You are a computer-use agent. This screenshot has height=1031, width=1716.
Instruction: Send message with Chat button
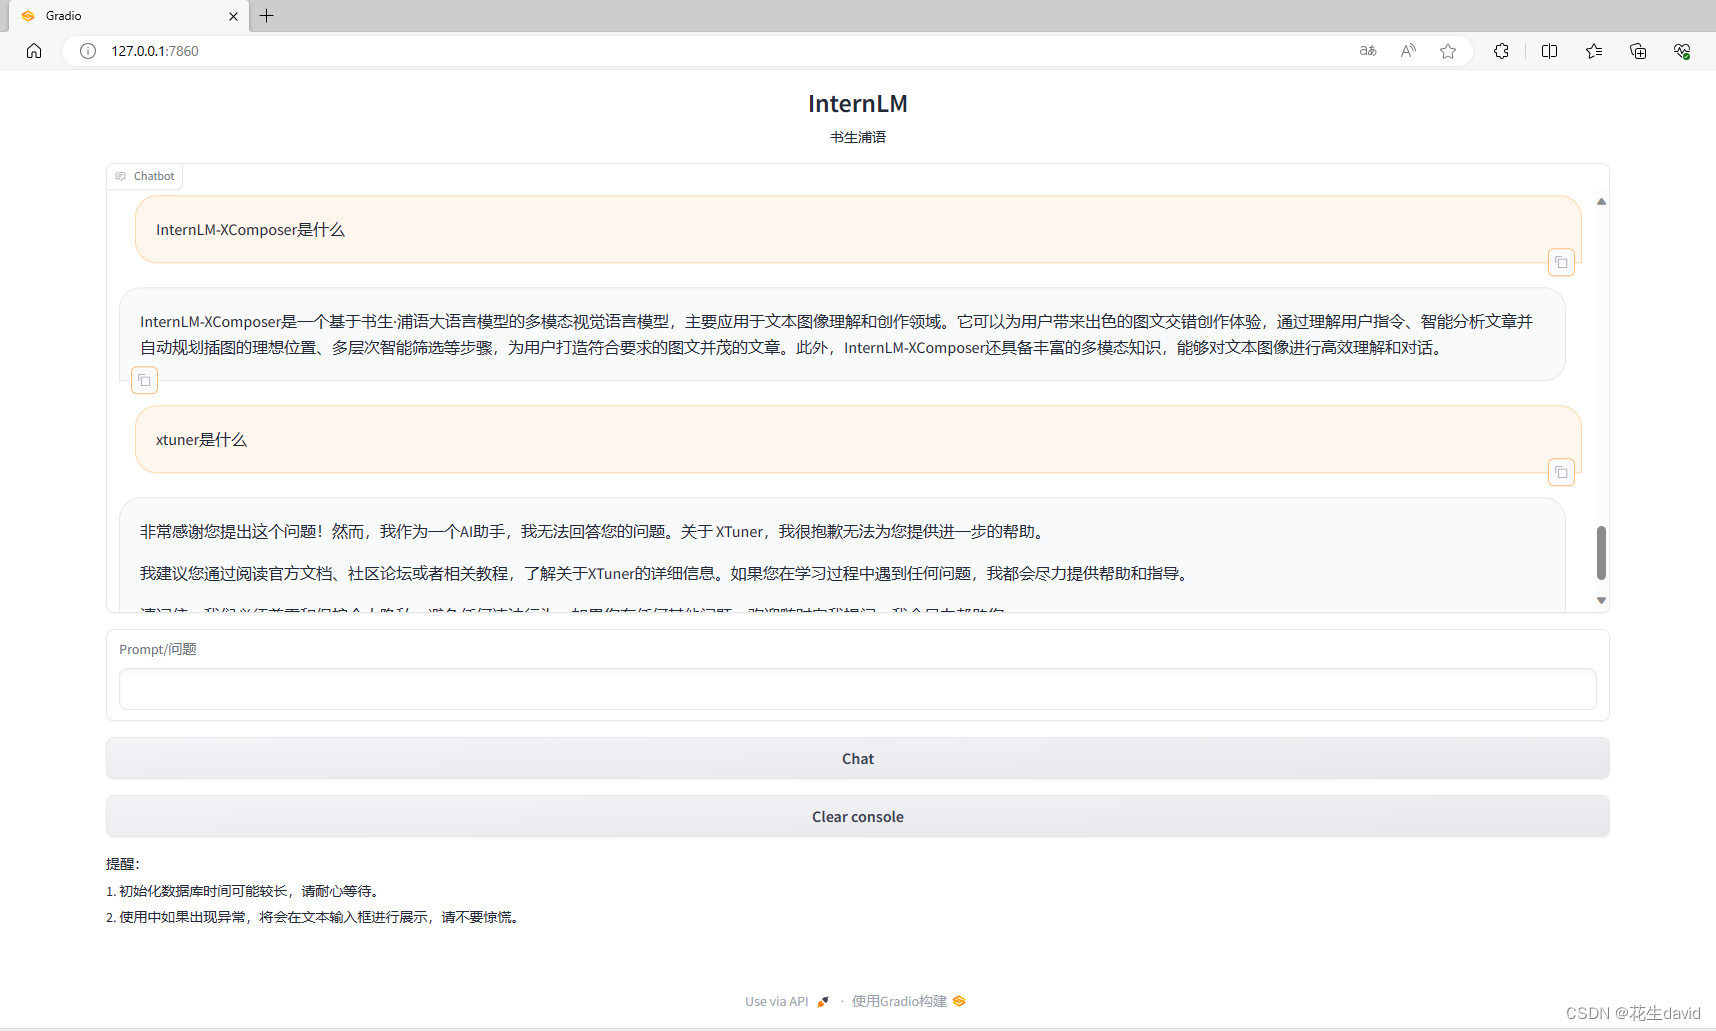857,759
